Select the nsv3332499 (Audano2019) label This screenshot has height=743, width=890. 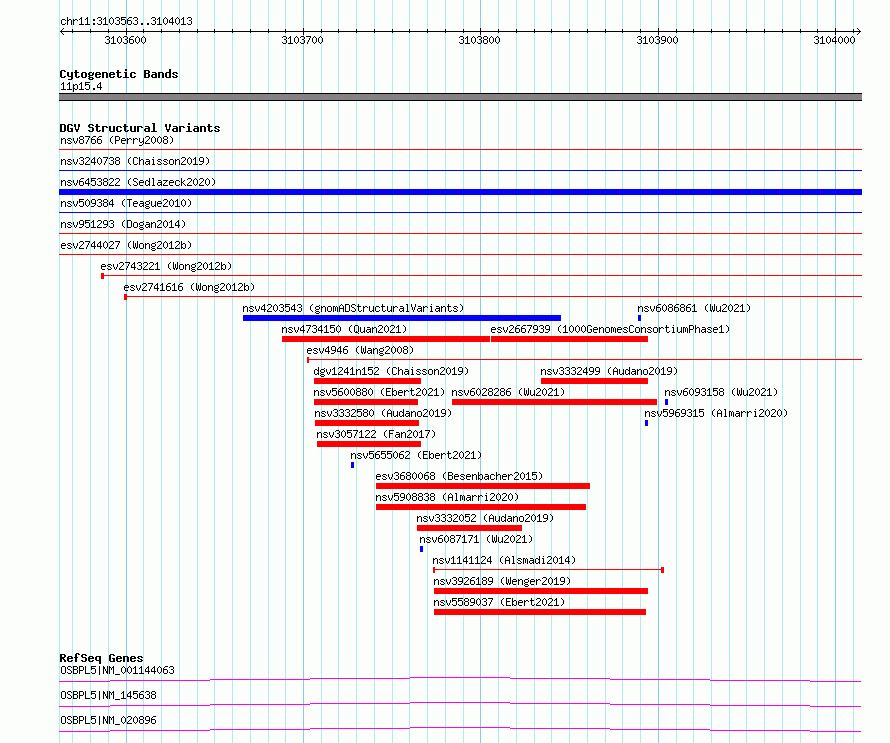coord(609,371)
